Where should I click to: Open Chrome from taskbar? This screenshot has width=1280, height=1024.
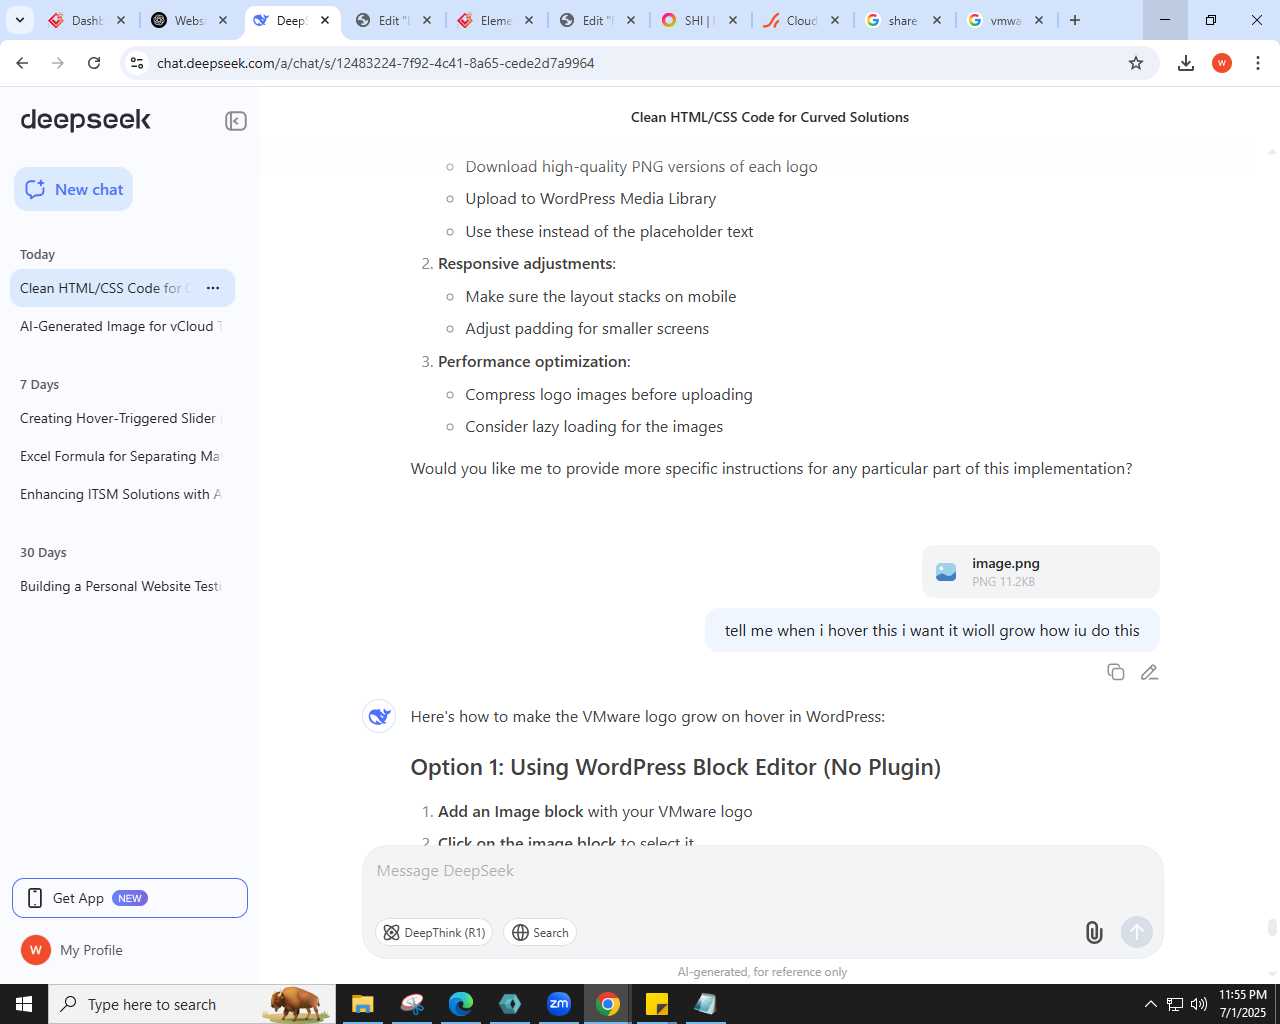608,1004
